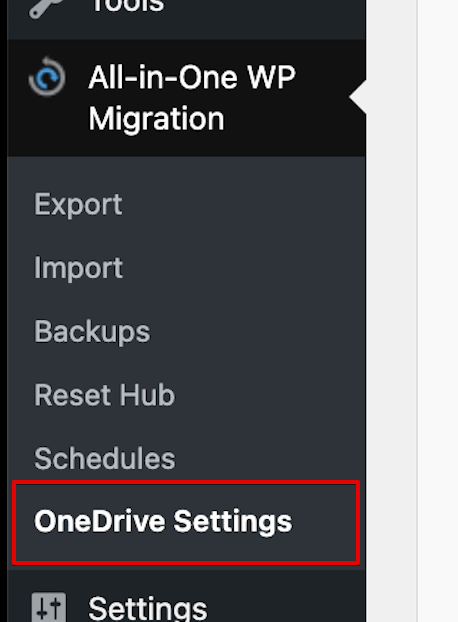View the Schedules submenu page

(104, 458)
